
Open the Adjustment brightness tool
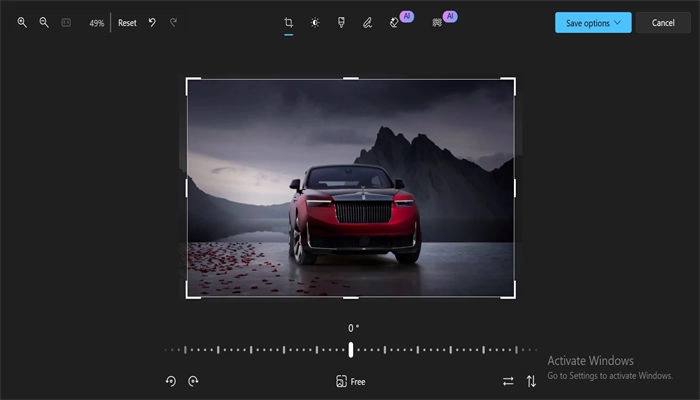coord(315,22)
